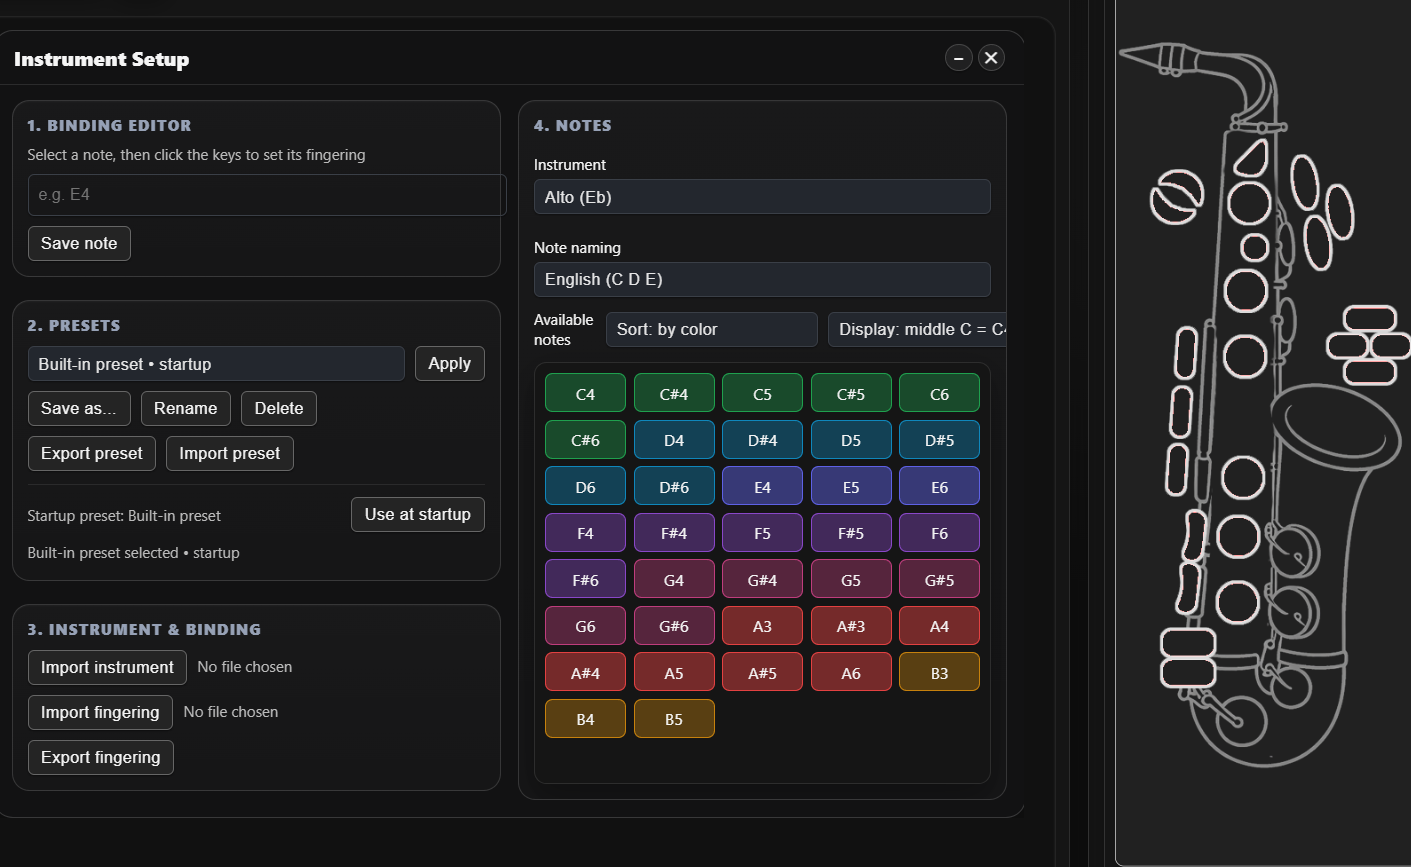The image size is (1411, 867).
Task: Open the Sort: by color dropdown
Action: point(711,330)
